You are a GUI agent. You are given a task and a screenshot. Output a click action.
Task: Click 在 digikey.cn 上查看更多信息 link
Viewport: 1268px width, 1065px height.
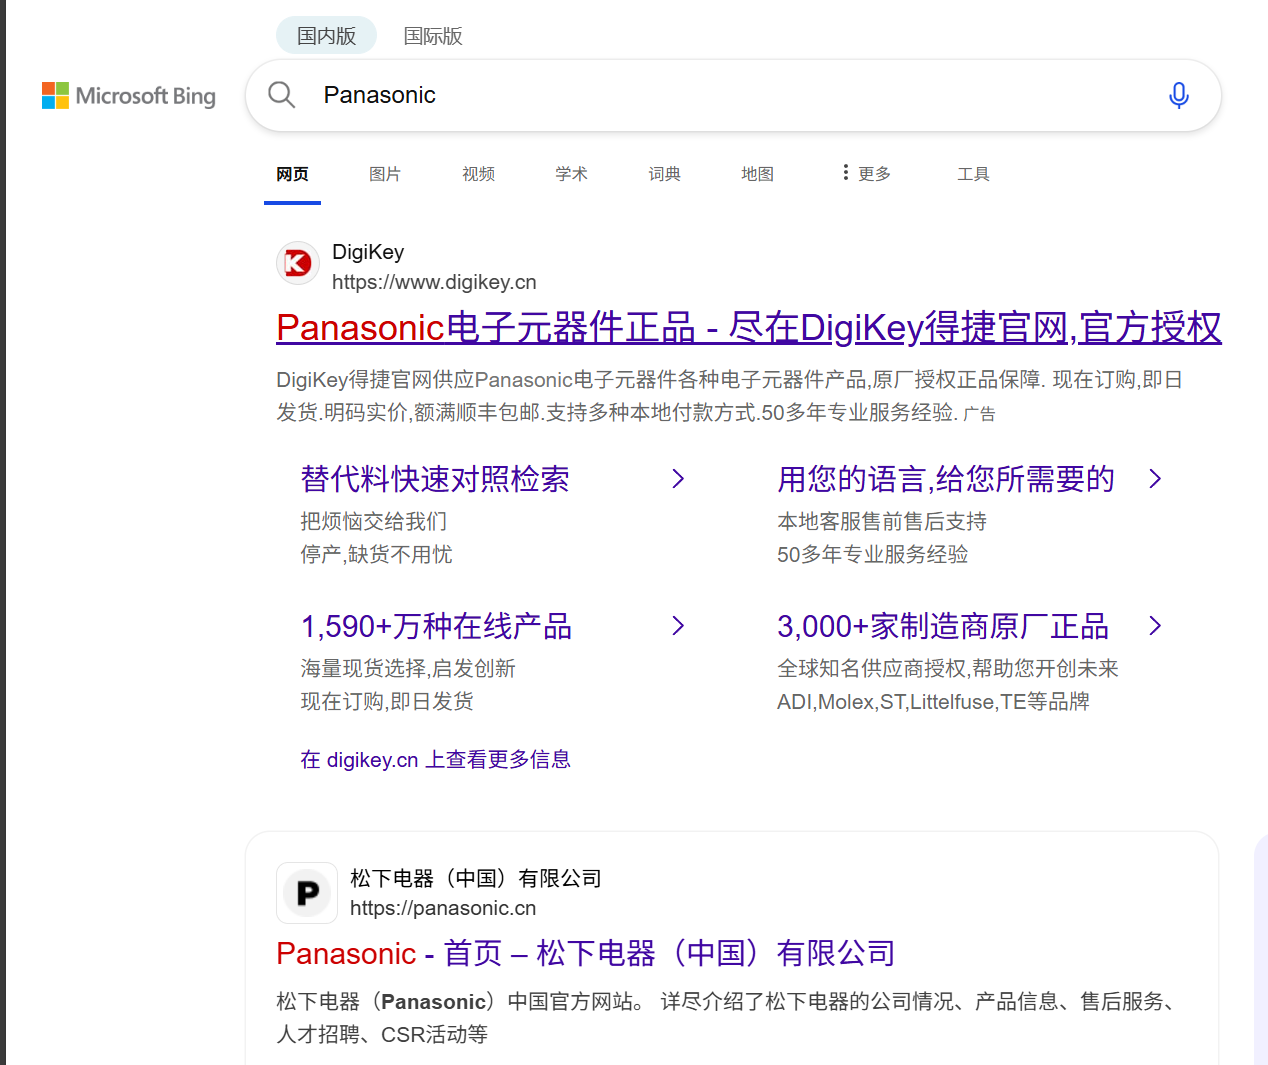click(435, 760)
